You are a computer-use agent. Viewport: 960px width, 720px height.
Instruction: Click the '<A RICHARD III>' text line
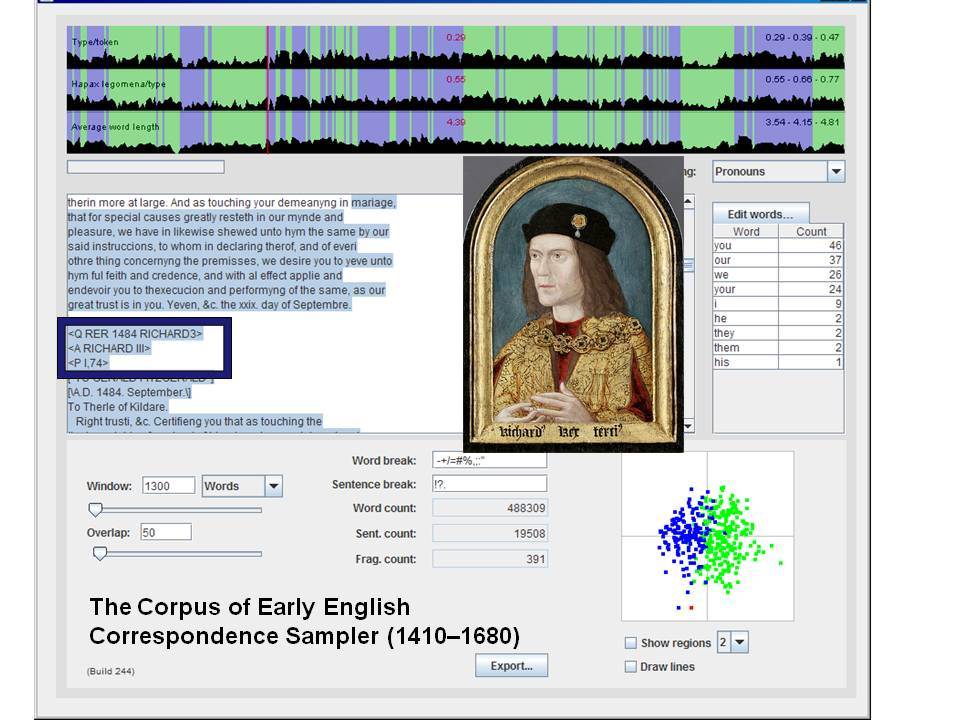pos(109,348)
